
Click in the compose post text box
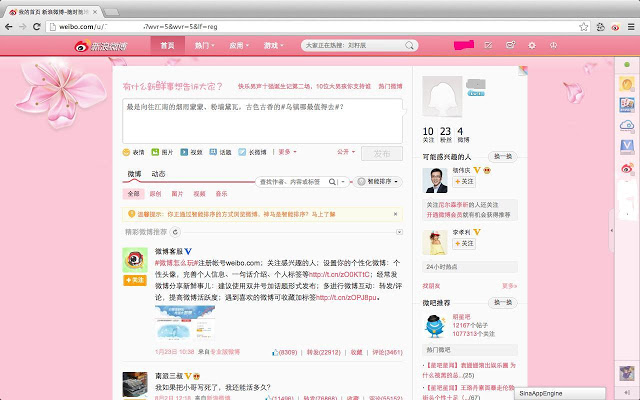tap(262, 121)
